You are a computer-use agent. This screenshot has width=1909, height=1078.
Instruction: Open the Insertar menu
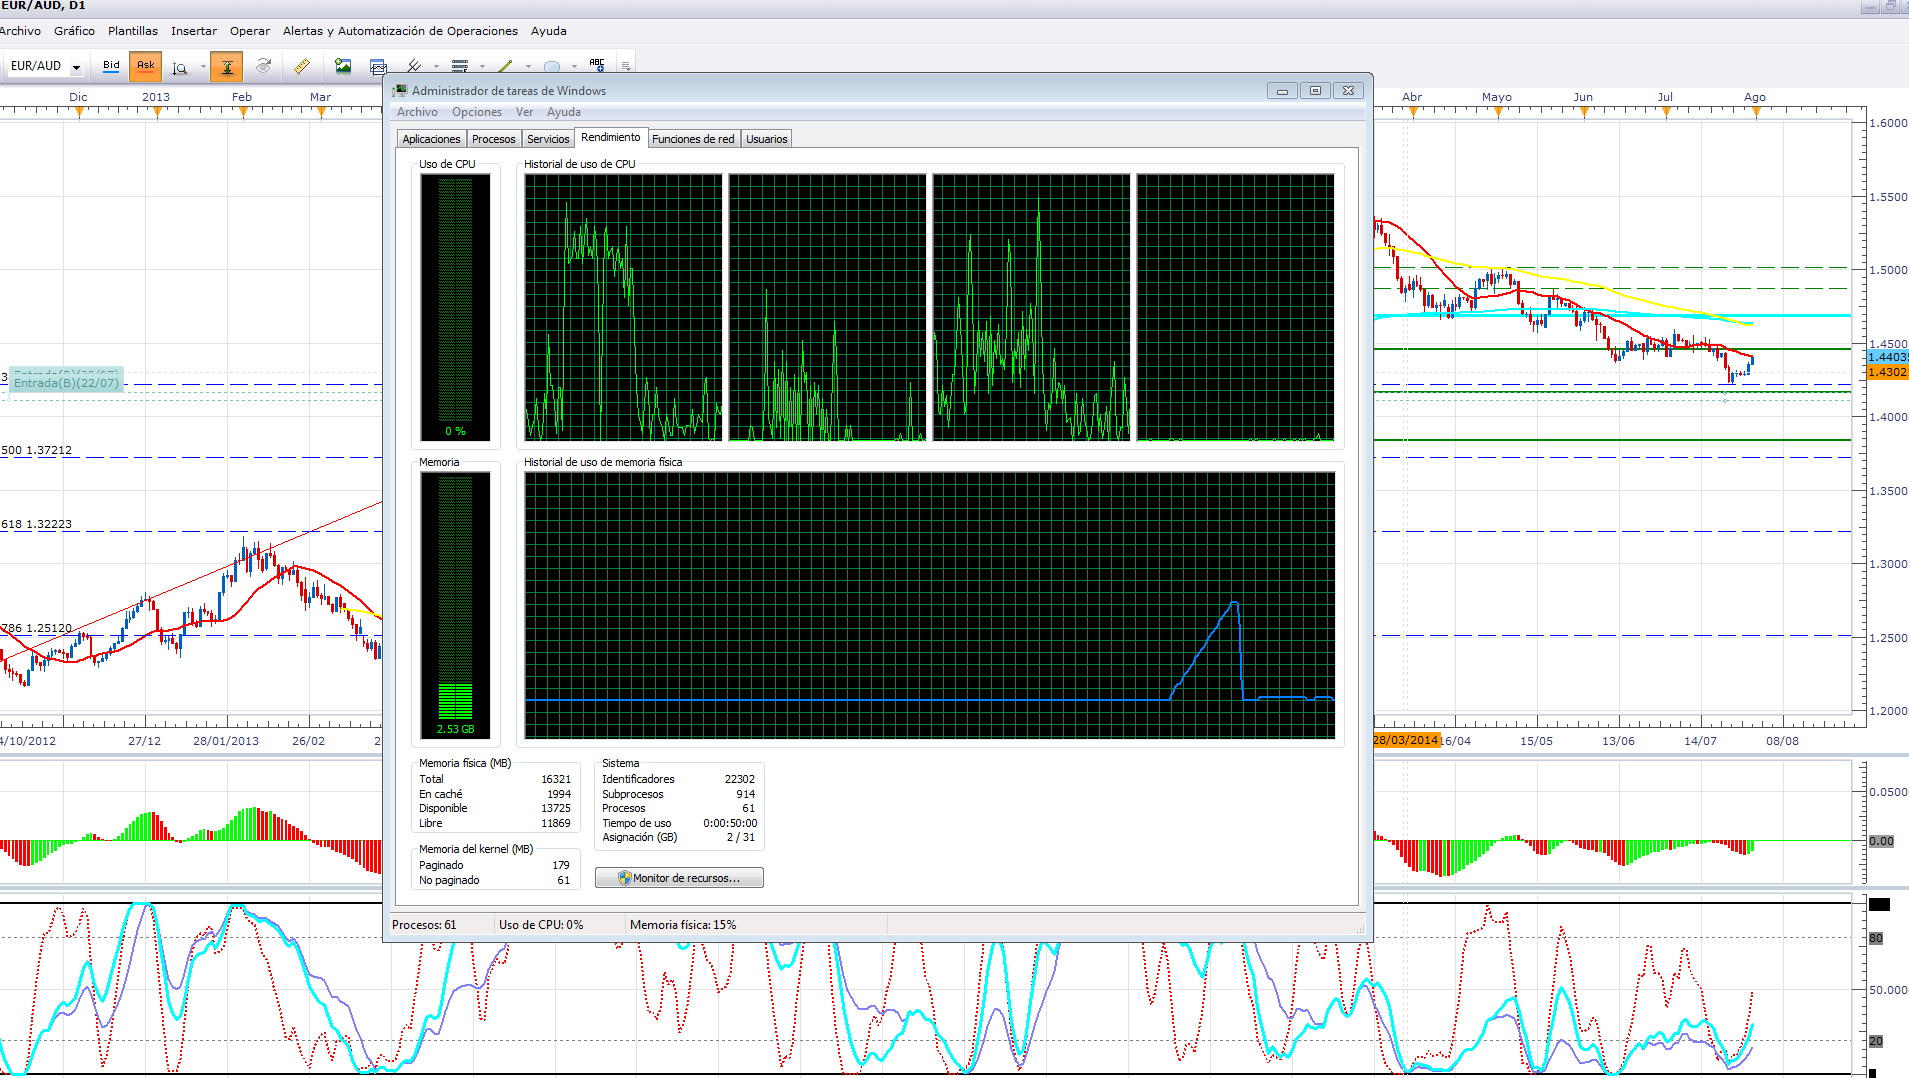click(194, 31)
